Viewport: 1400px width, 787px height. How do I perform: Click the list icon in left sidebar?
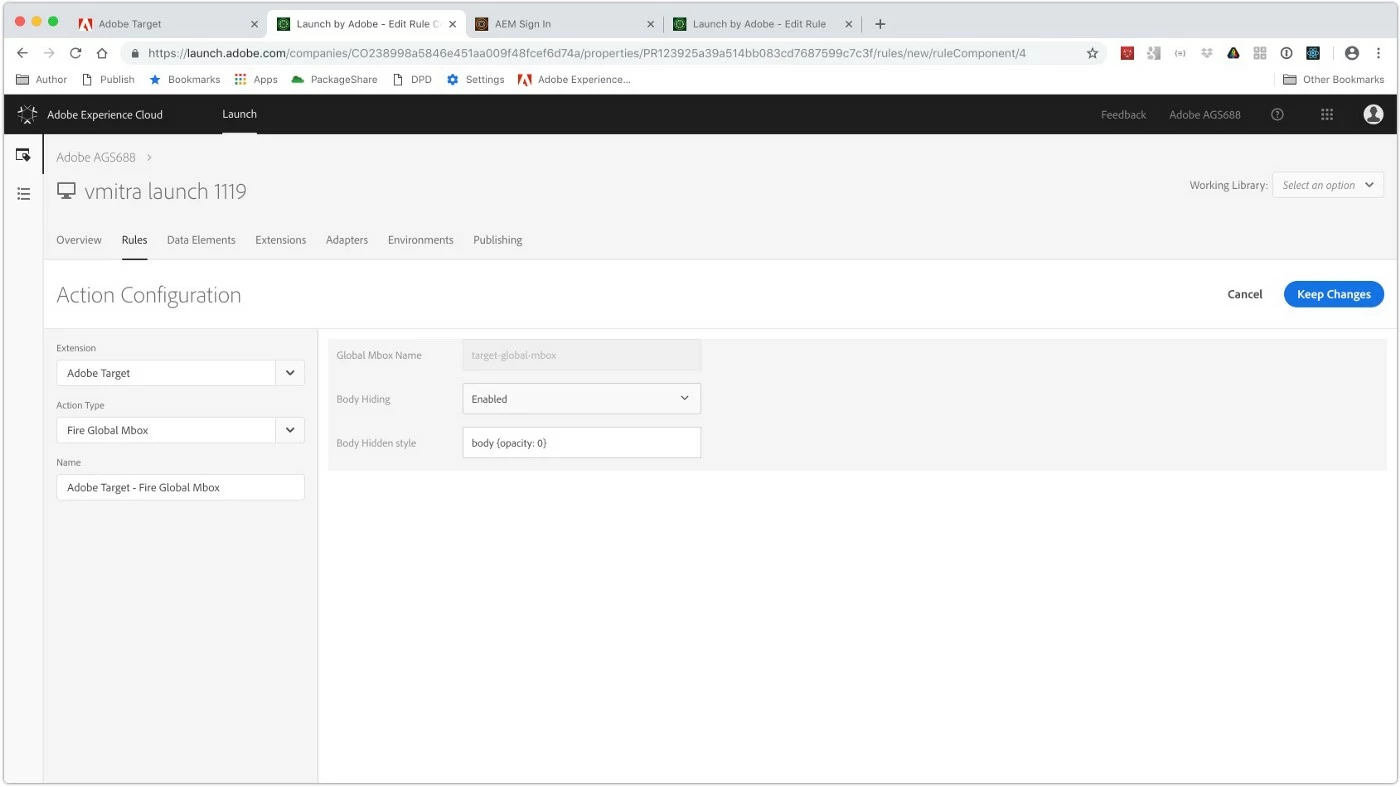(23, 194)
